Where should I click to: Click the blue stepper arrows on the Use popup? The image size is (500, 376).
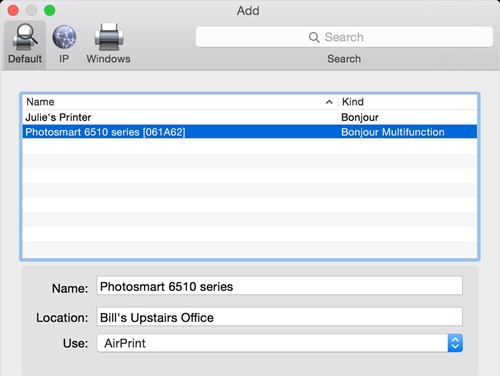[455, 343]
